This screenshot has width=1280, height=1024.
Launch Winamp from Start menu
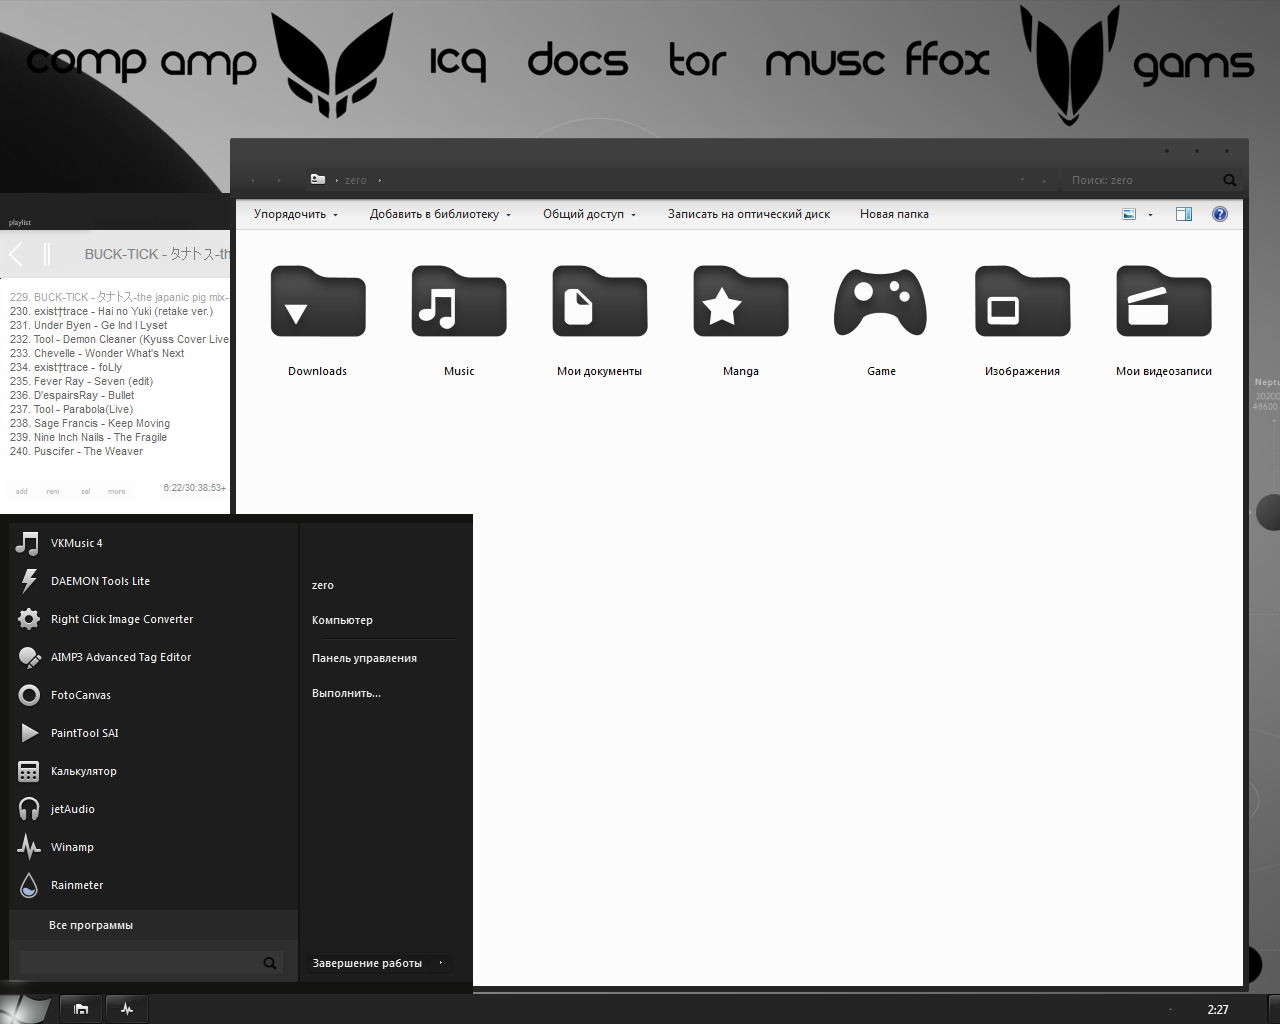(154, 847)
